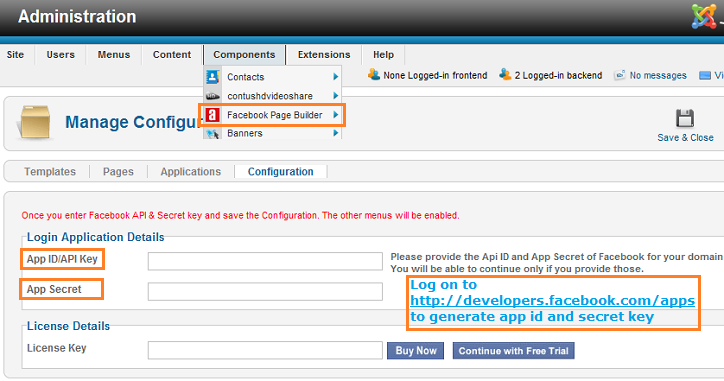
Task: Open the developers.facebook.com/apps link
Action: coord(552,301)
